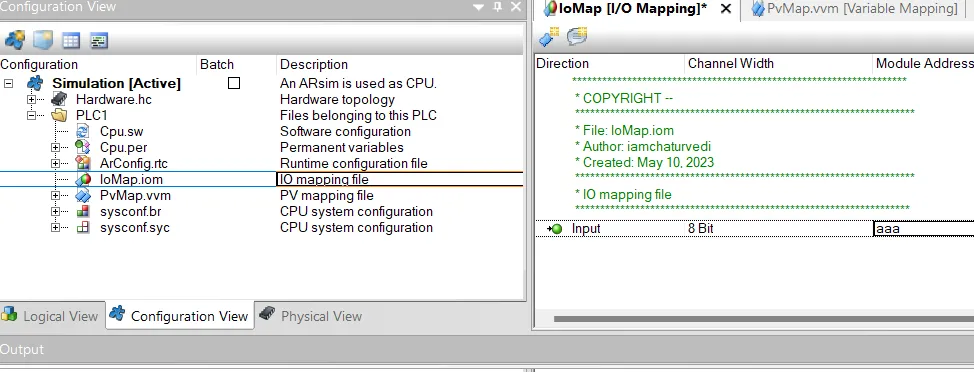Close the Configuration View panel
The width and height of the screenshot is (974, 372).
516,7
